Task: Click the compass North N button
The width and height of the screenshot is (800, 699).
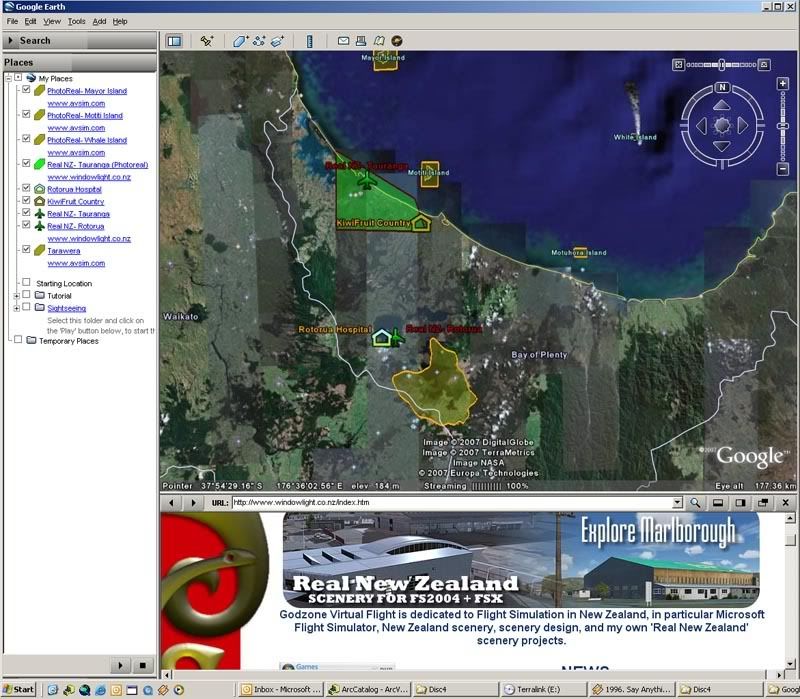Action: click(x=722, y=87)
